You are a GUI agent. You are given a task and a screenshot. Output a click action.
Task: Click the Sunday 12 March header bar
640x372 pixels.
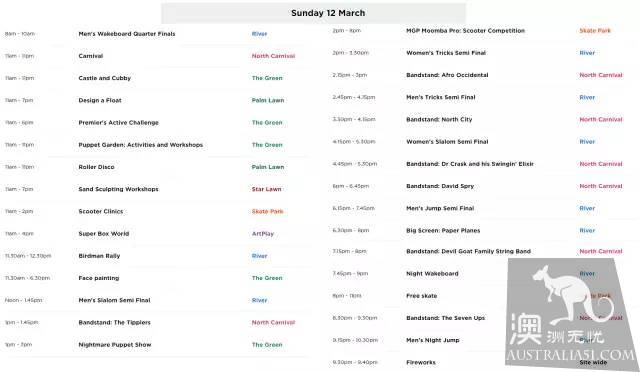tap(313, 13)
